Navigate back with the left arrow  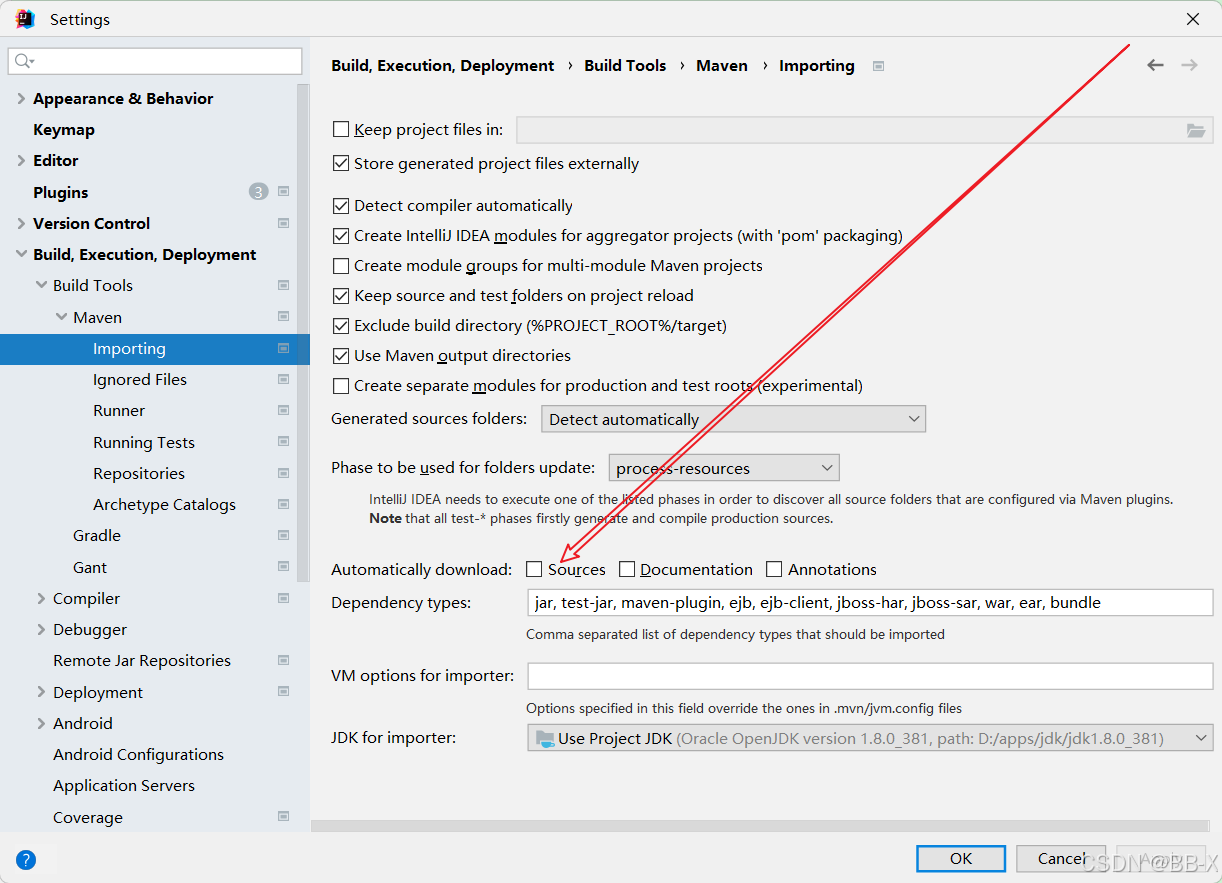1155,65
